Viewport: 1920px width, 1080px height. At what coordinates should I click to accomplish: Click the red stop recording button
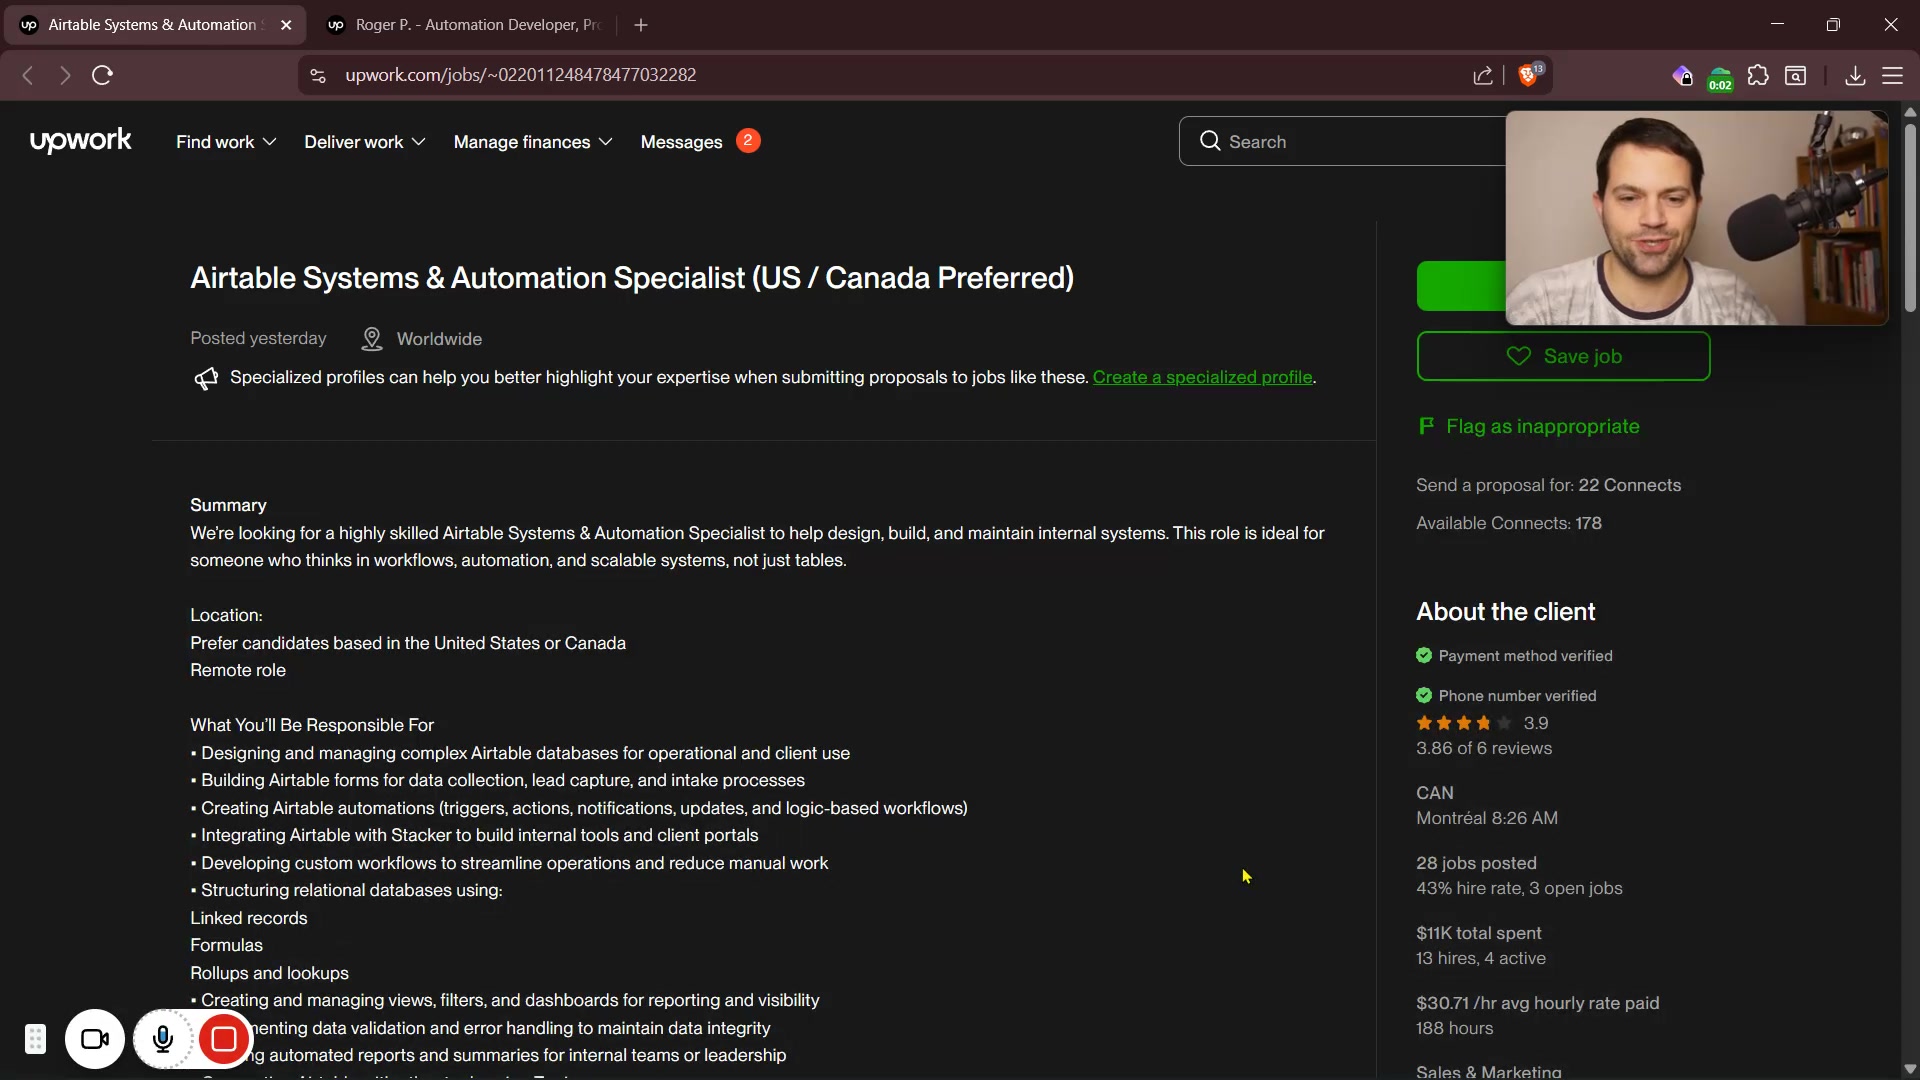pyautogui.click(x=224, y=1040)
